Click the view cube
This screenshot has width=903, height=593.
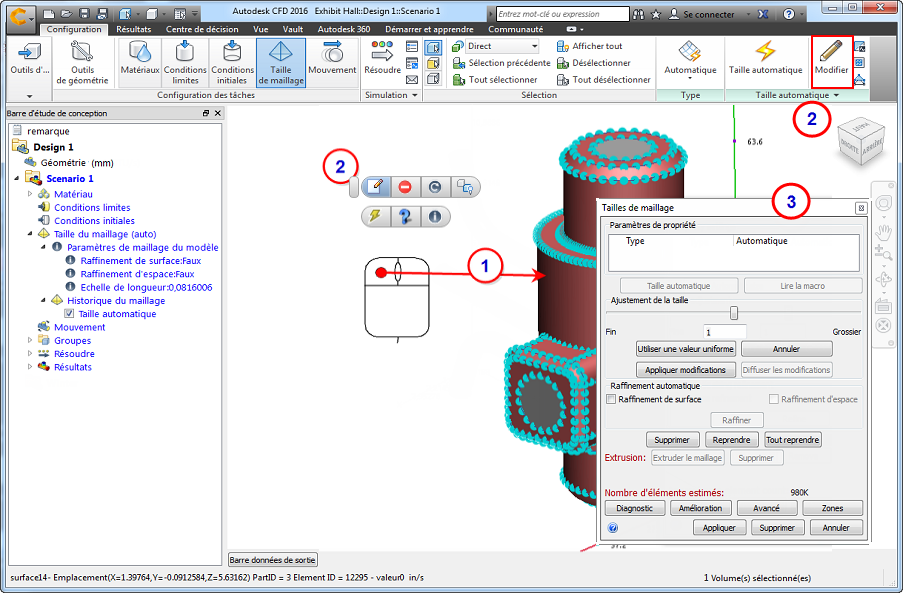coord(861,142)
